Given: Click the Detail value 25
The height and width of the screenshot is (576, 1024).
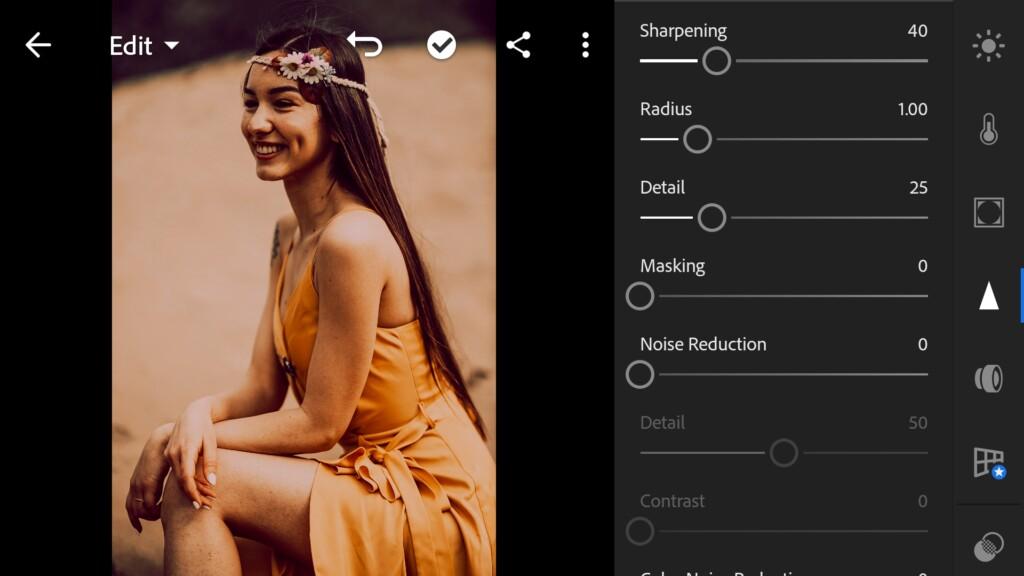Looking at the screenshot, I should (918, 187).
